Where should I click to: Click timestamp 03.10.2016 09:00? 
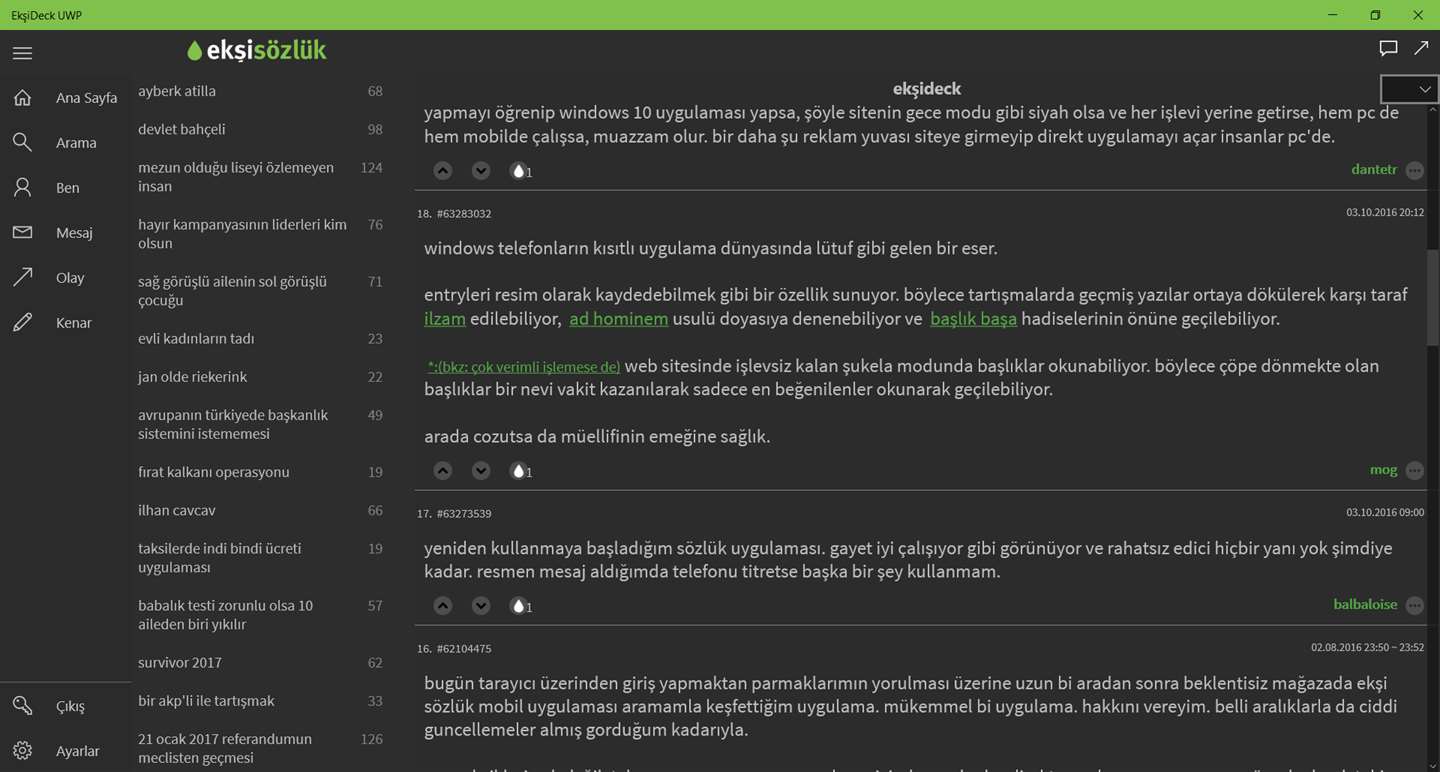1385,512
